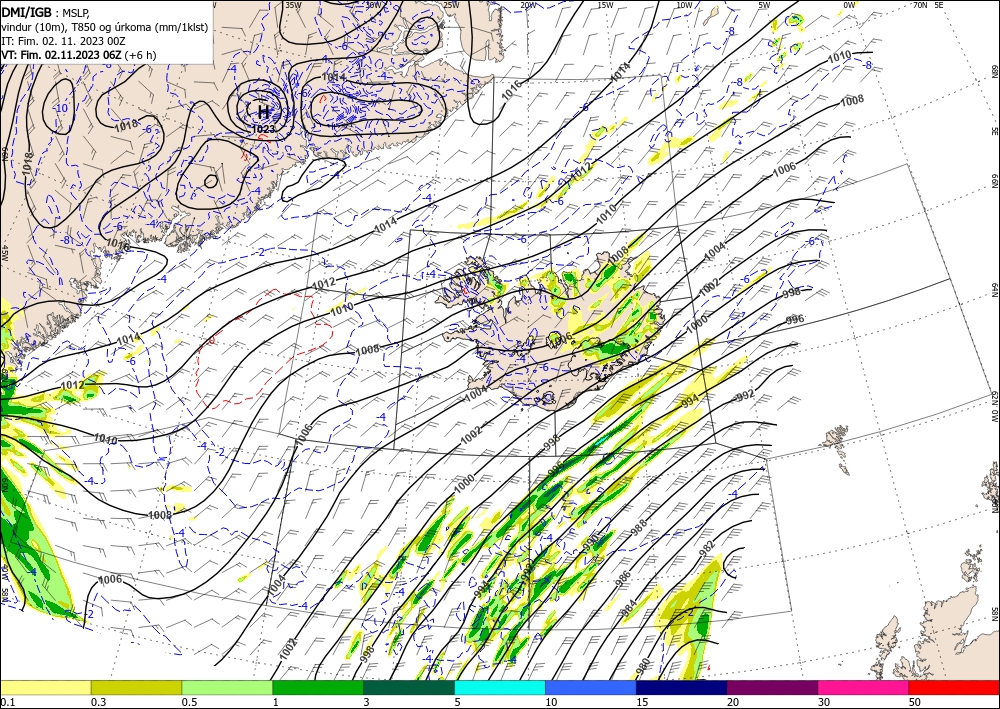Click the 'DMI/IGB : MSLP,' title text

pos(46,12)
